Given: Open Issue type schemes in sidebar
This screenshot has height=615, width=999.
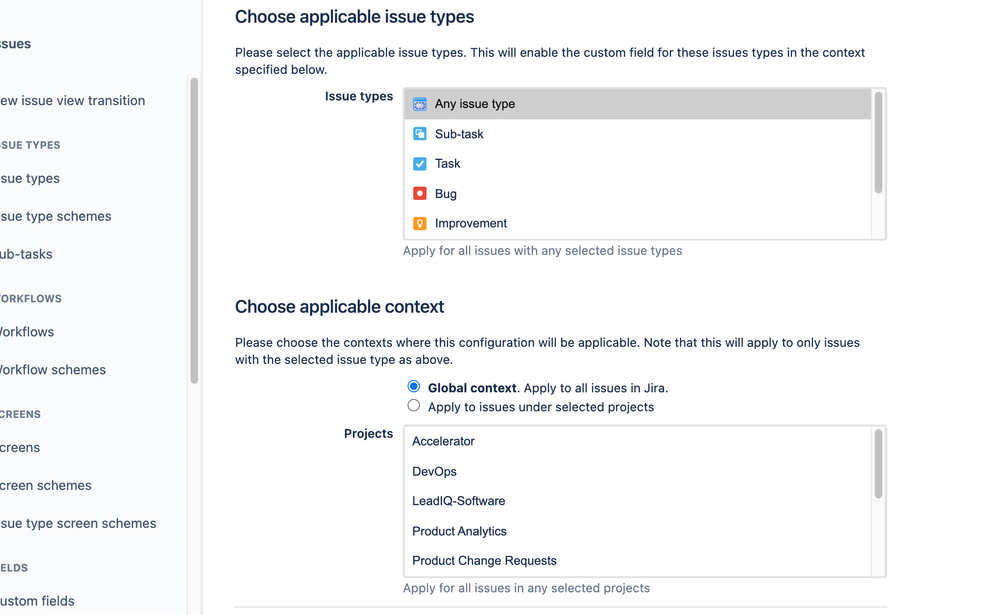Looking at the screenshot, I should pos(56,216).
